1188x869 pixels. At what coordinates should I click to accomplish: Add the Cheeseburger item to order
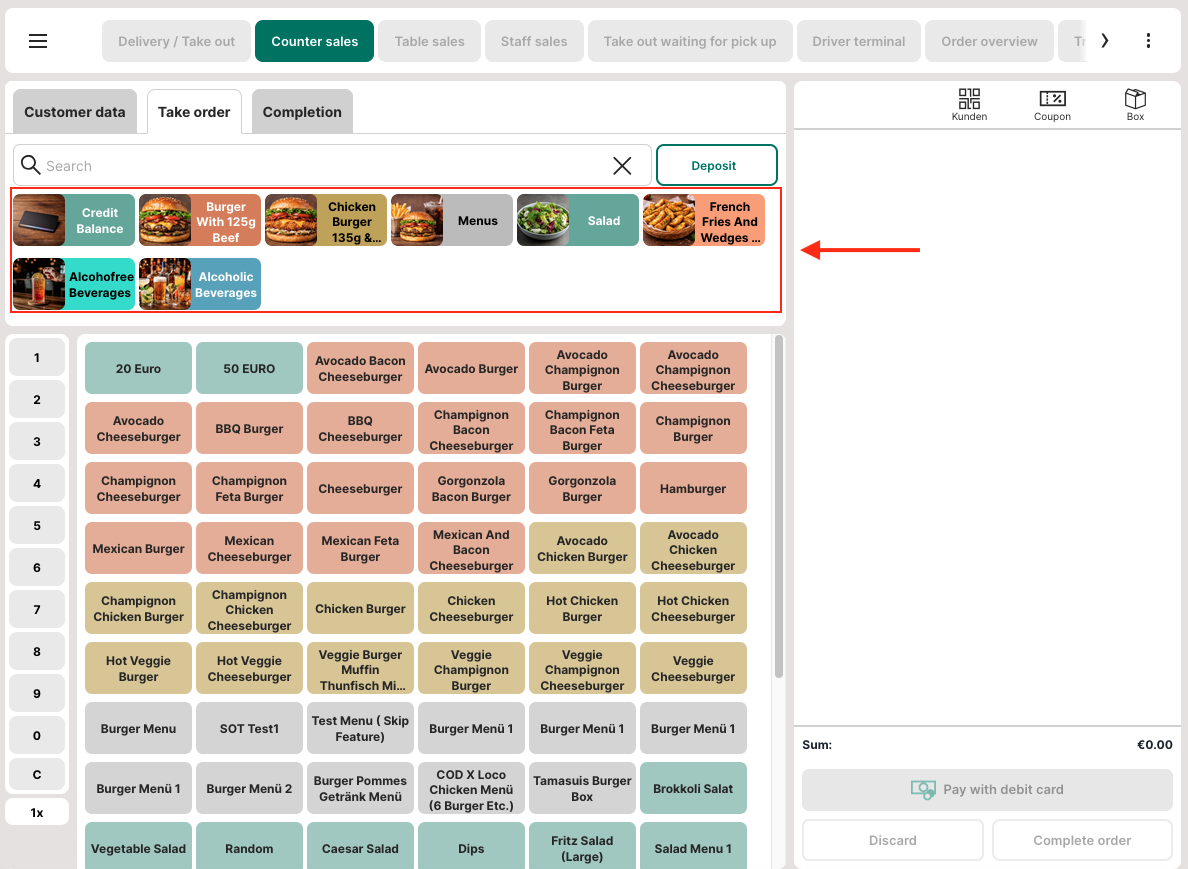tap(360, 489)
